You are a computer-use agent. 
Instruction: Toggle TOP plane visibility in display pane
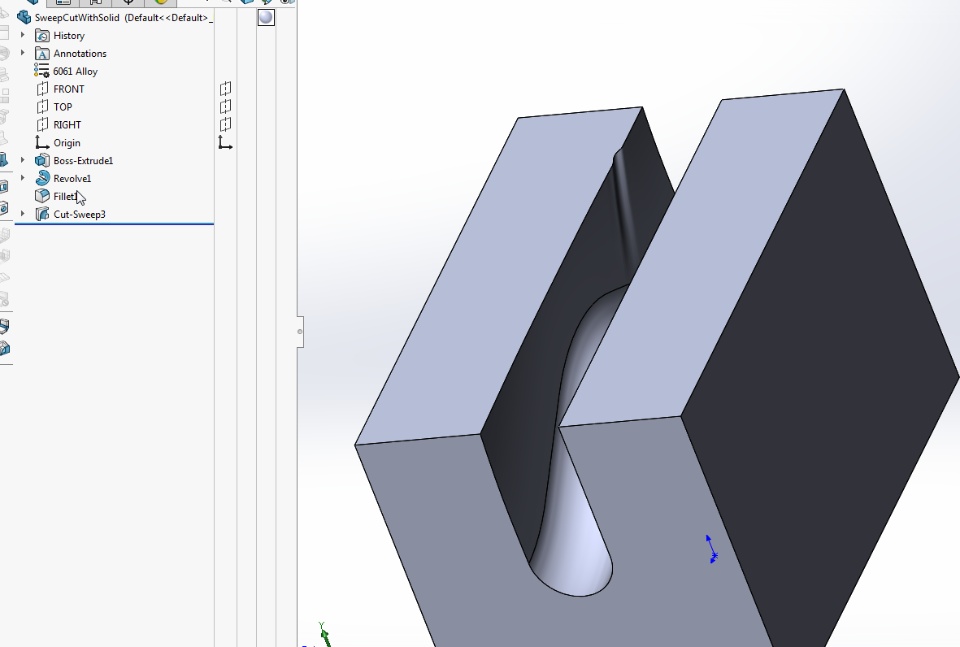[x=225, y=107]
